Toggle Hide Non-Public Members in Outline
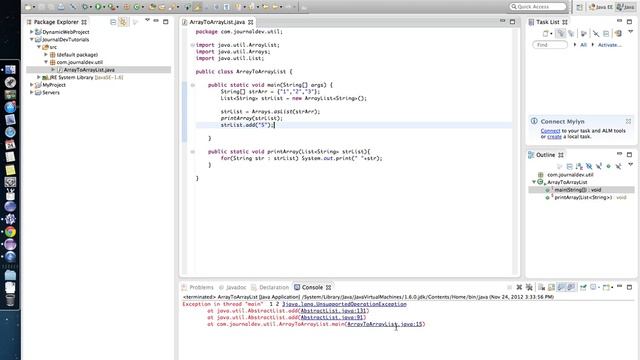 tap(609, 167)
